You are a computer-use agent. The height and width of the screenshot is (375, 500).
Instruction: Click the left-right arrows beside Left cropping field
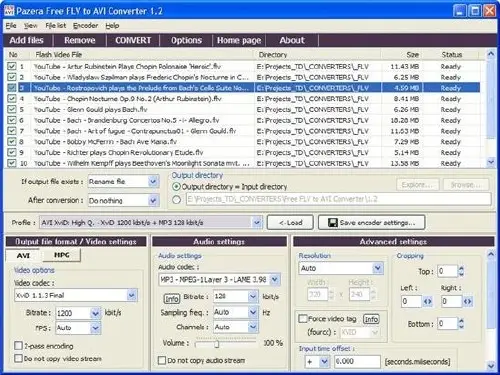point(428,302)
